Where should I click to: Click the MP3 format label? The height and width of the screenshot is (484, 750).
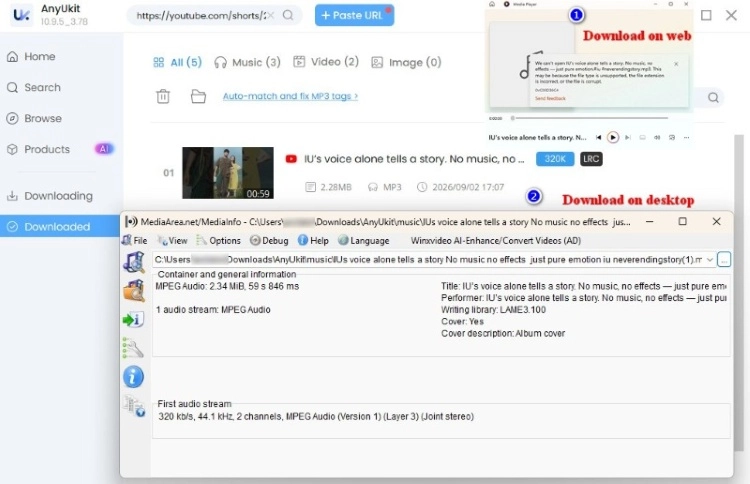point(392,187)
